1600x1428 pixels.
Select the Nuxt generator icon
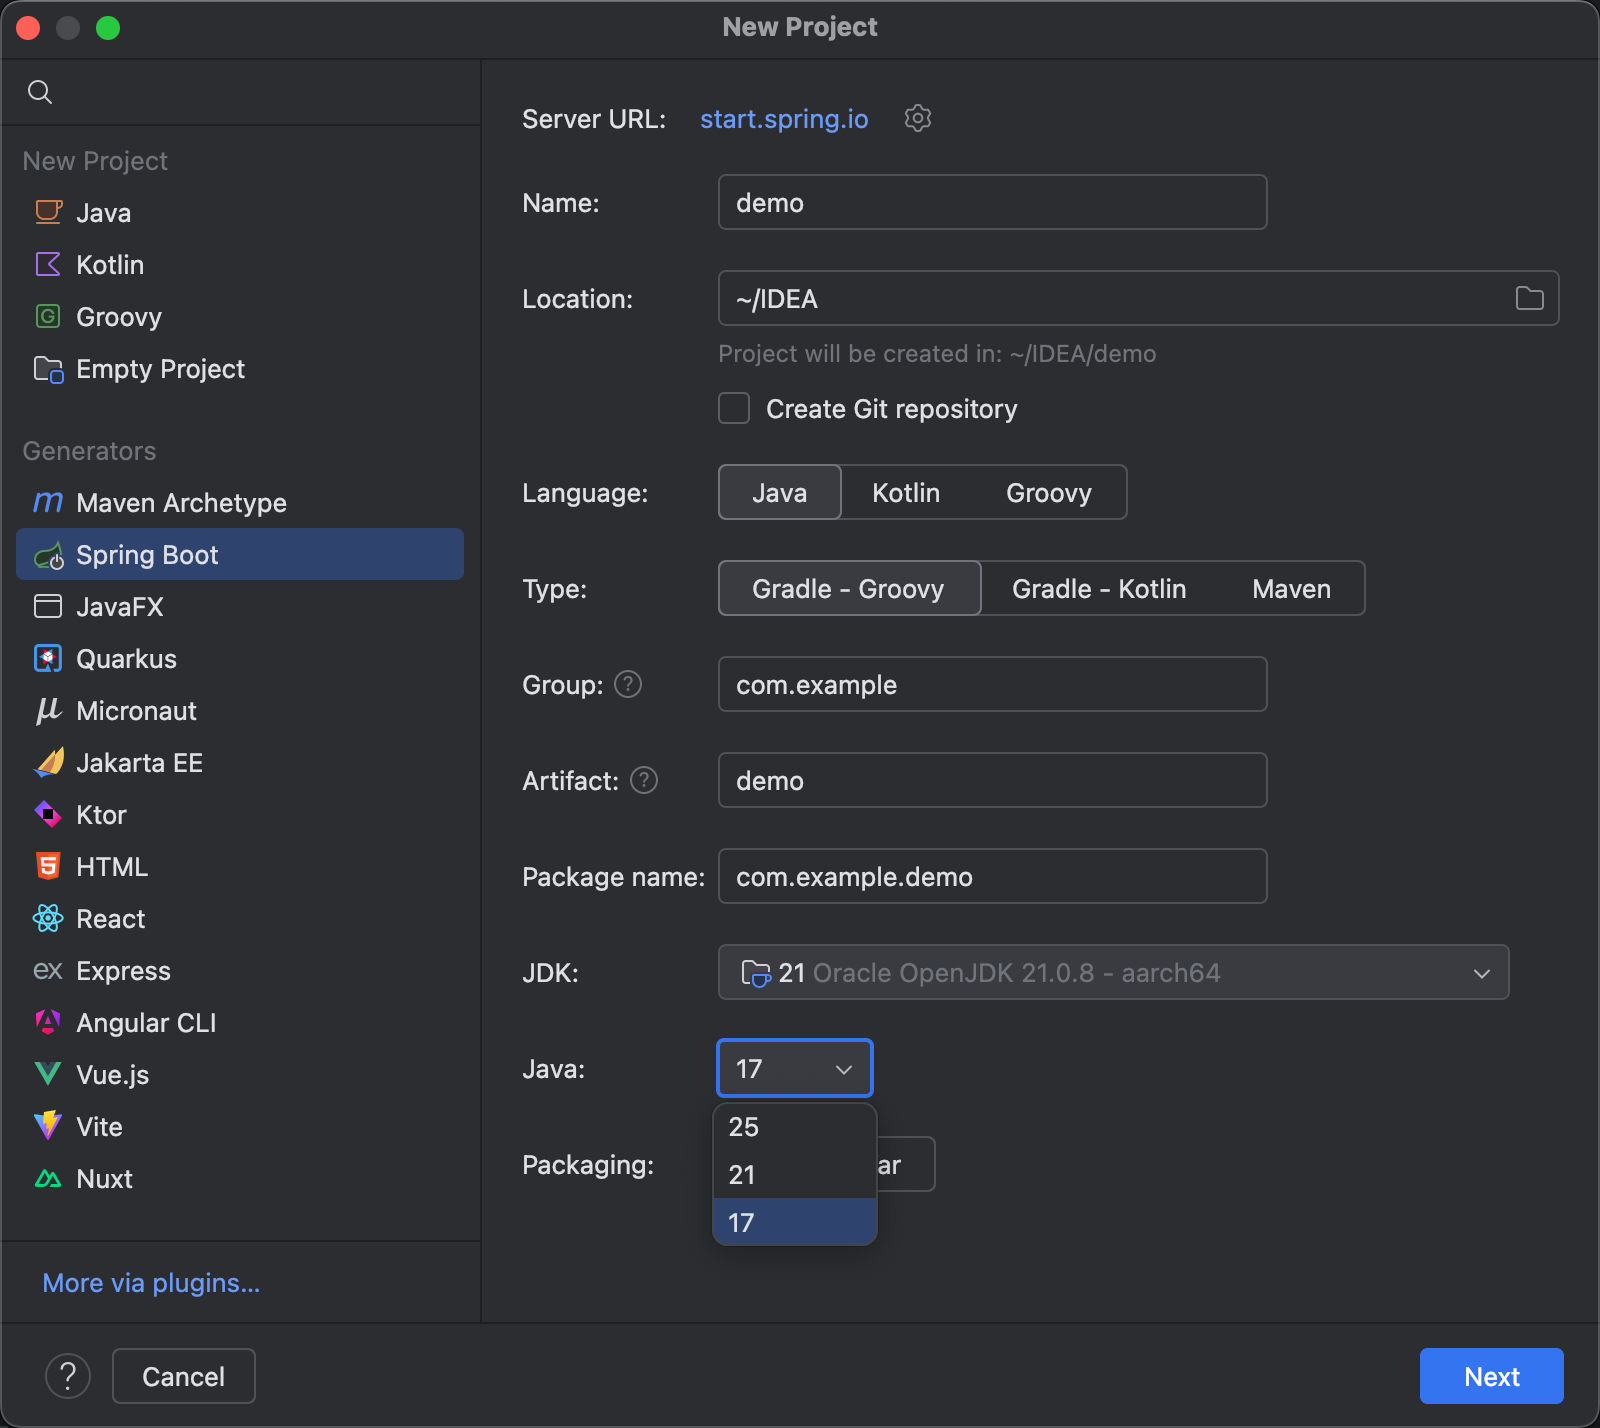(48, 1179)
